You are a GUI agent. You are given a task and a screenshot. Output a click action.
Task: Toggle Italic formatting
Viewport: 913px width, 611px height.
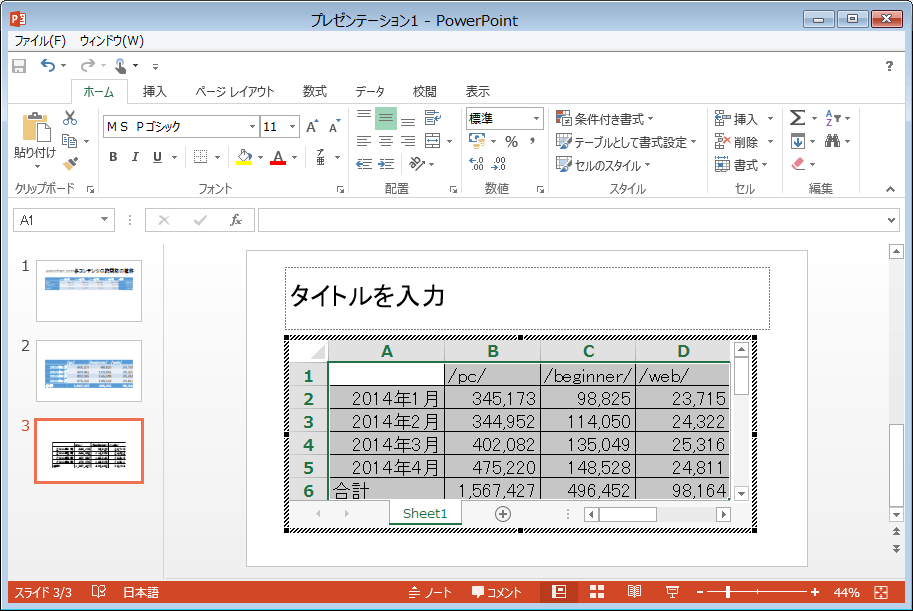pos(135,157)
